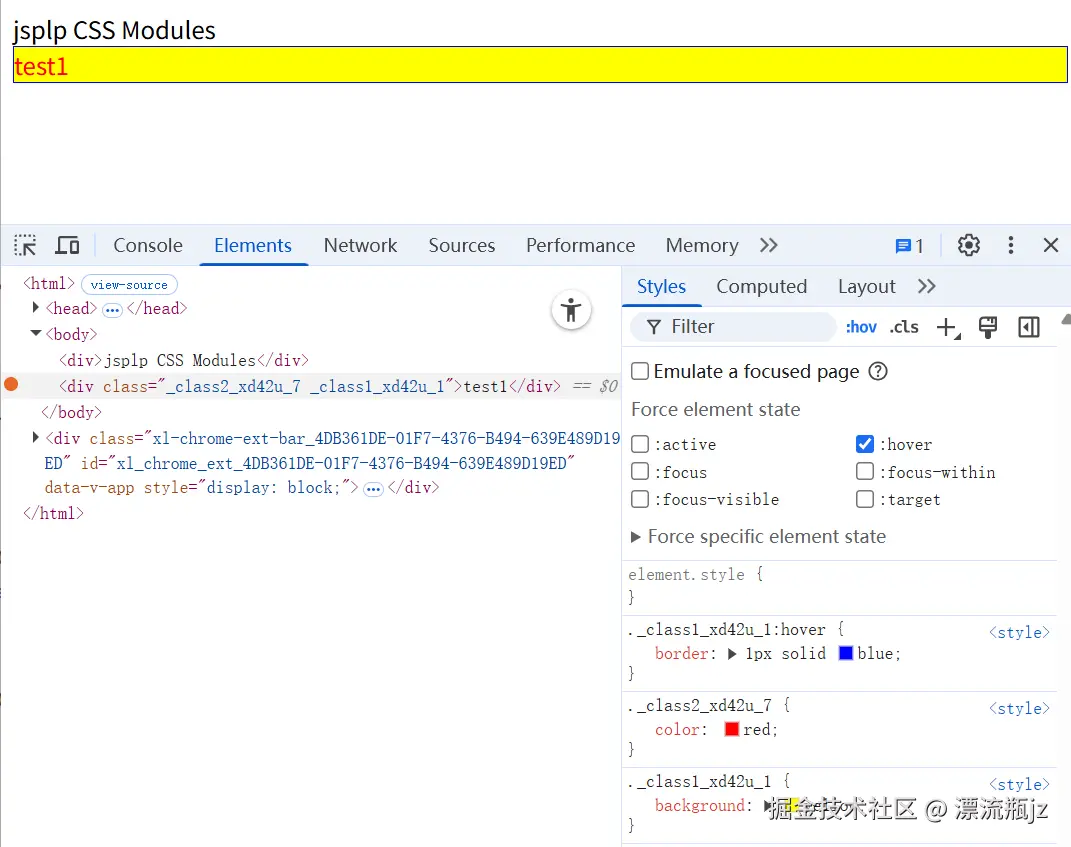Toggle common rendering emulations icon
The height and width of the screenshot is (847, 1071).
point(988,327)
